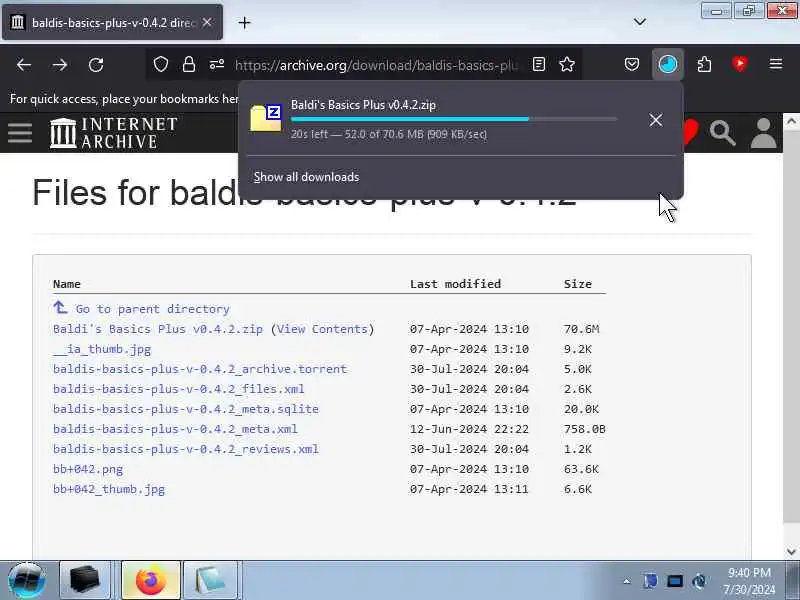Open baldis-basics-plus-v-0.4.2_reviews.xml link
Screen dimensions: 800x600
pyautogui.click(x=186, y=449)
